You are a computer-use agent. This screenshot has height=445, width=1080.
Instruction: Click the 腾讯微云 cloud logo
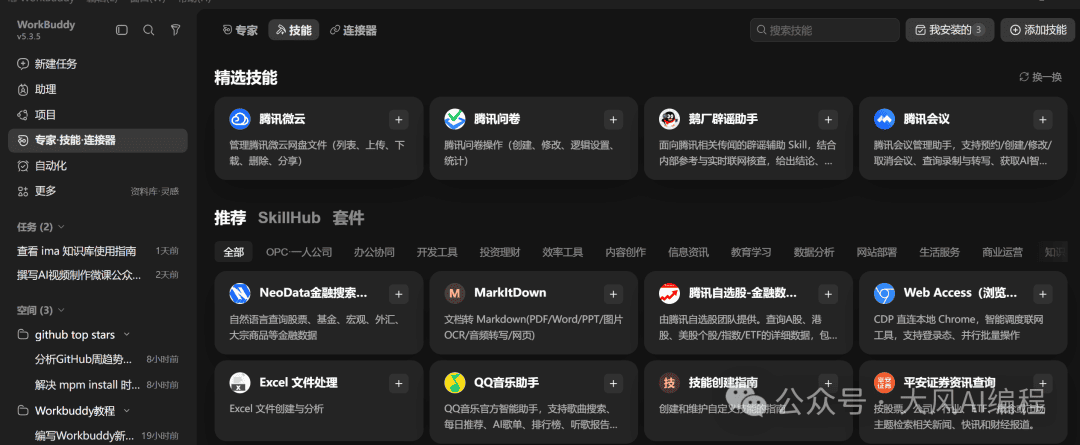[240, 119]
